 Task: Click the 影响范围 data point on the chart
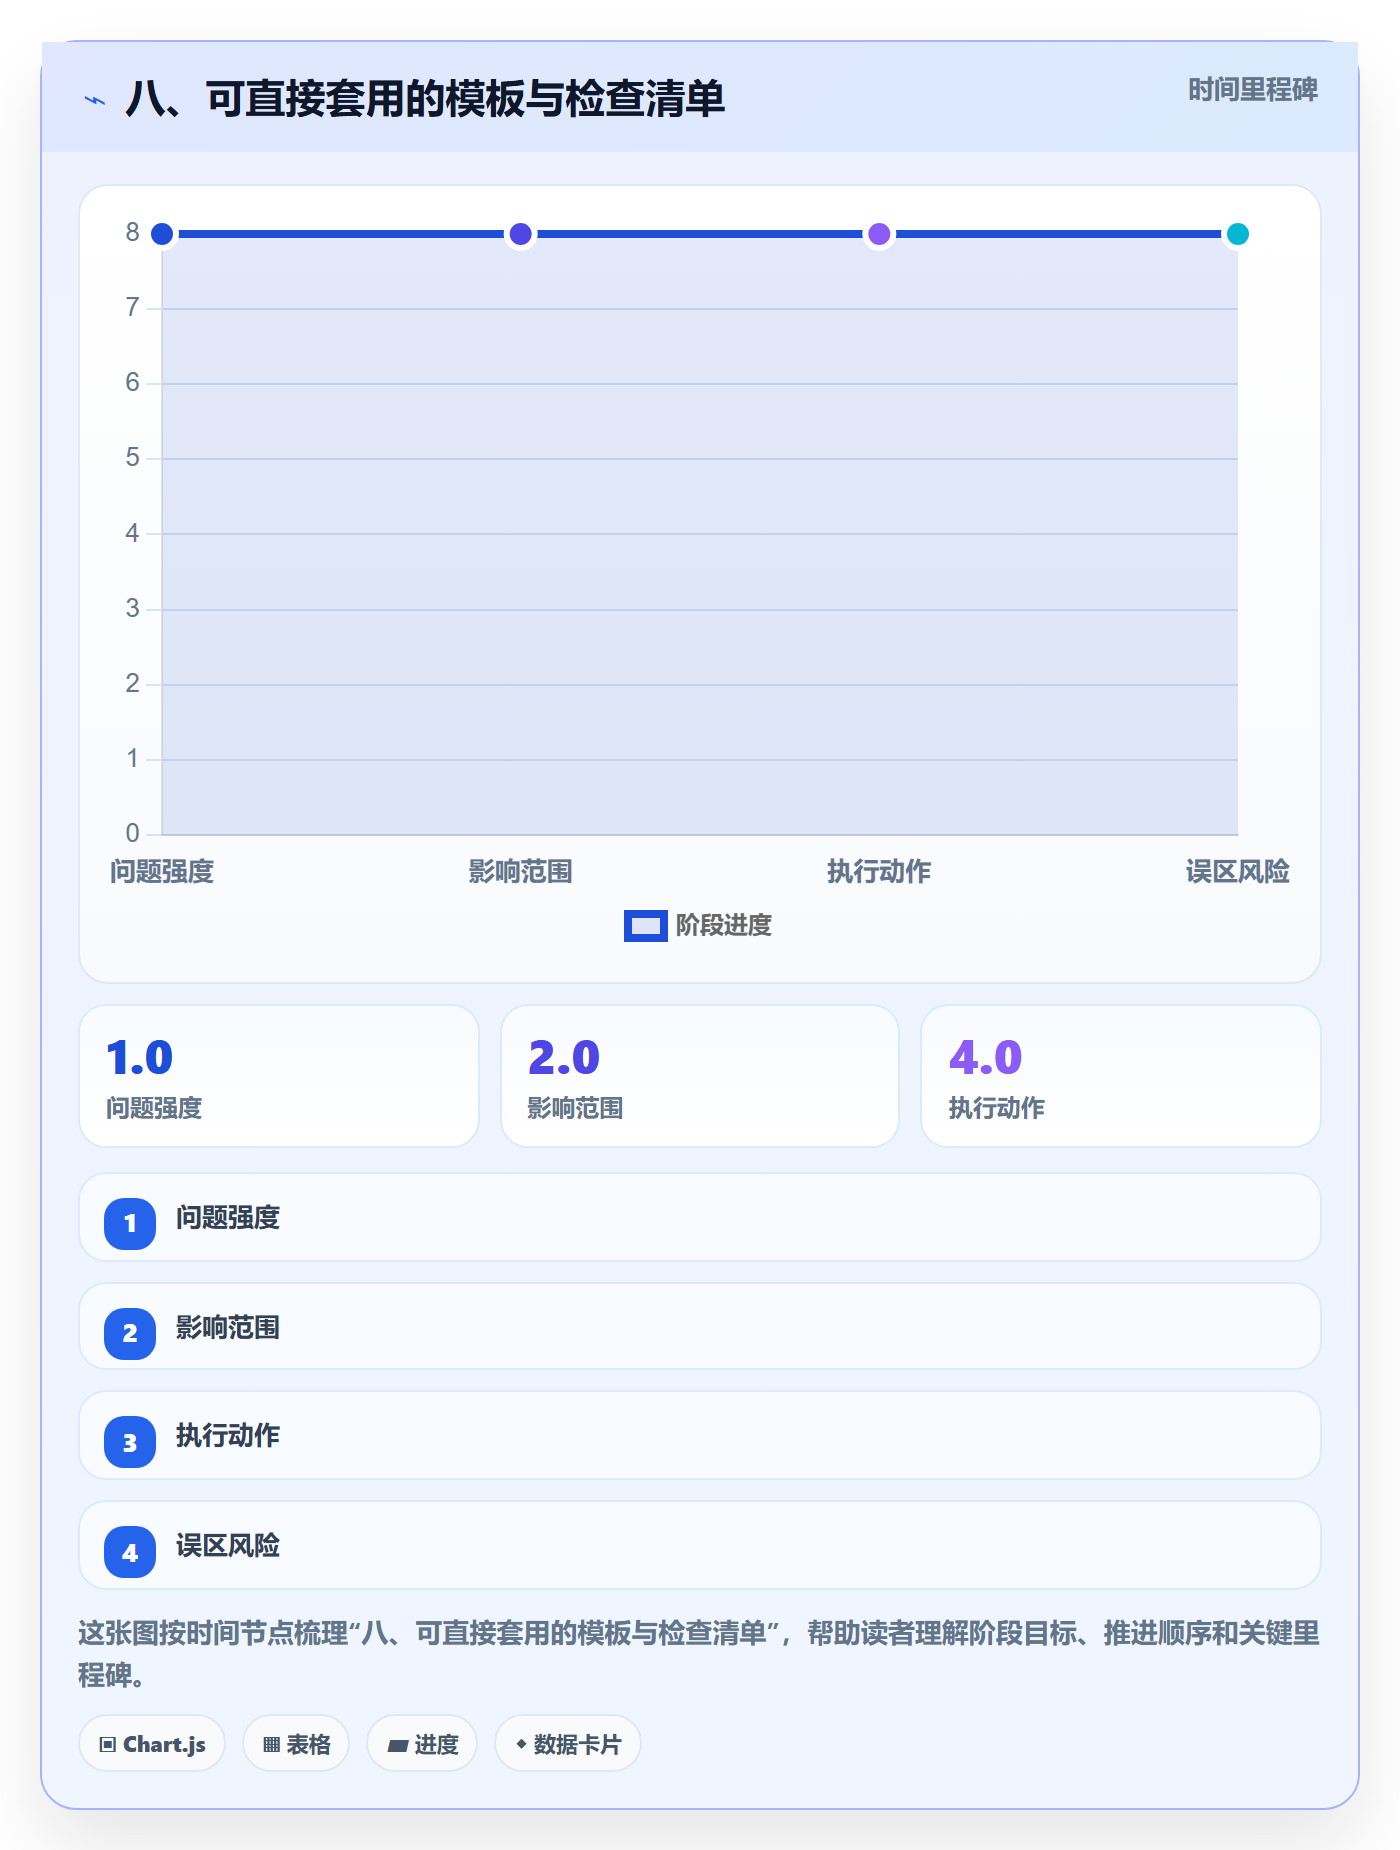(520, 234)
